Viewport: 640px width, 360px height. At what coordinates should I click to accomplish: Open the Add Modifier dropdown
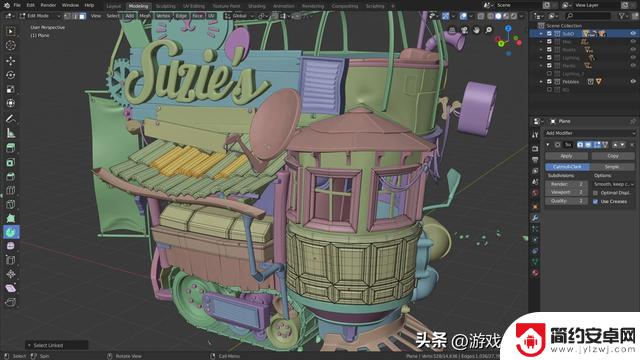tap(590, 133)
